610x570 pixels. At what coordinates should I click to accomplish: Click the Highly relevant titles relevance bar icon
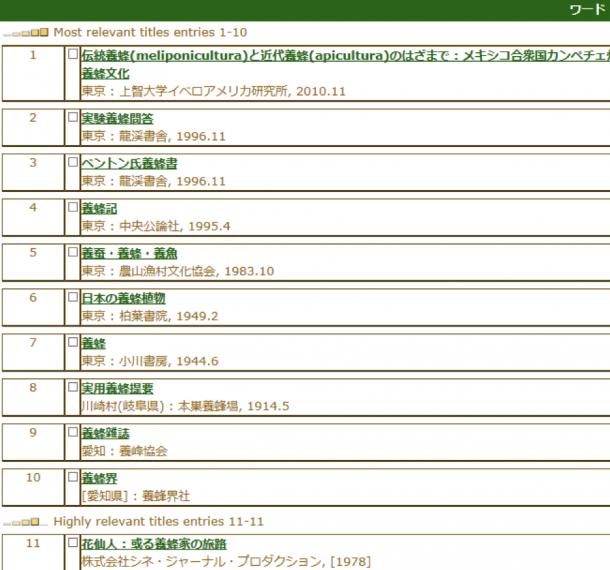click(26, 522)
